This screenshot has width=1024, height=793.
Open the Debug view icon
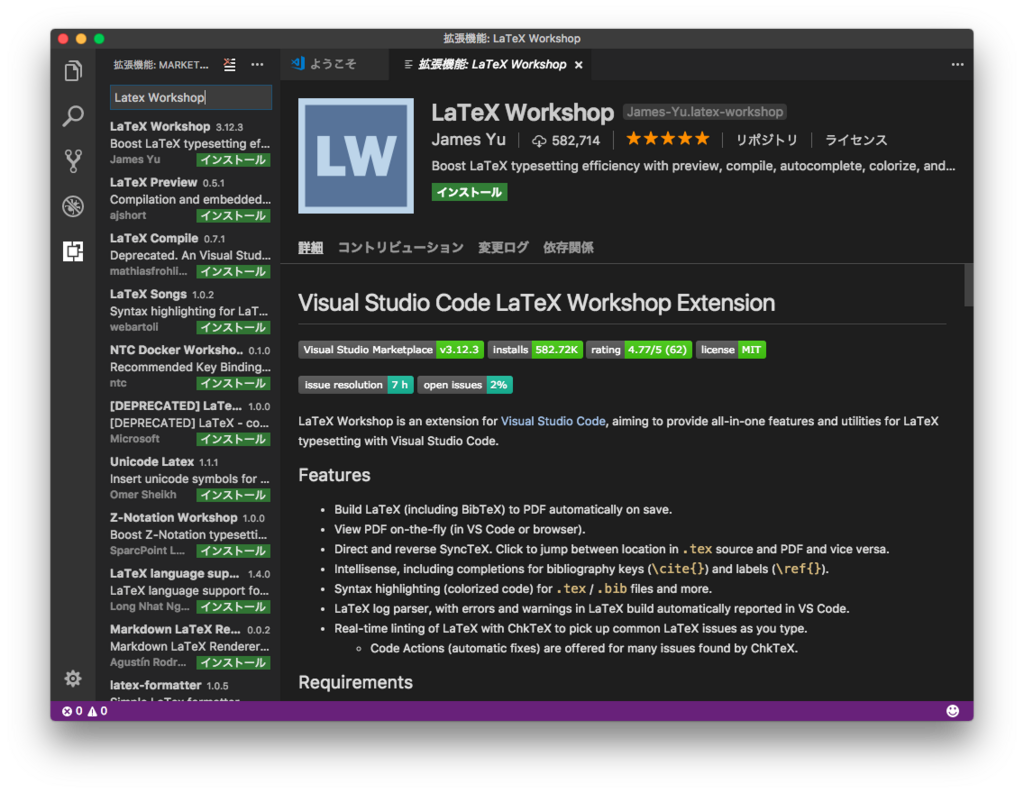(x=73, y=206)
